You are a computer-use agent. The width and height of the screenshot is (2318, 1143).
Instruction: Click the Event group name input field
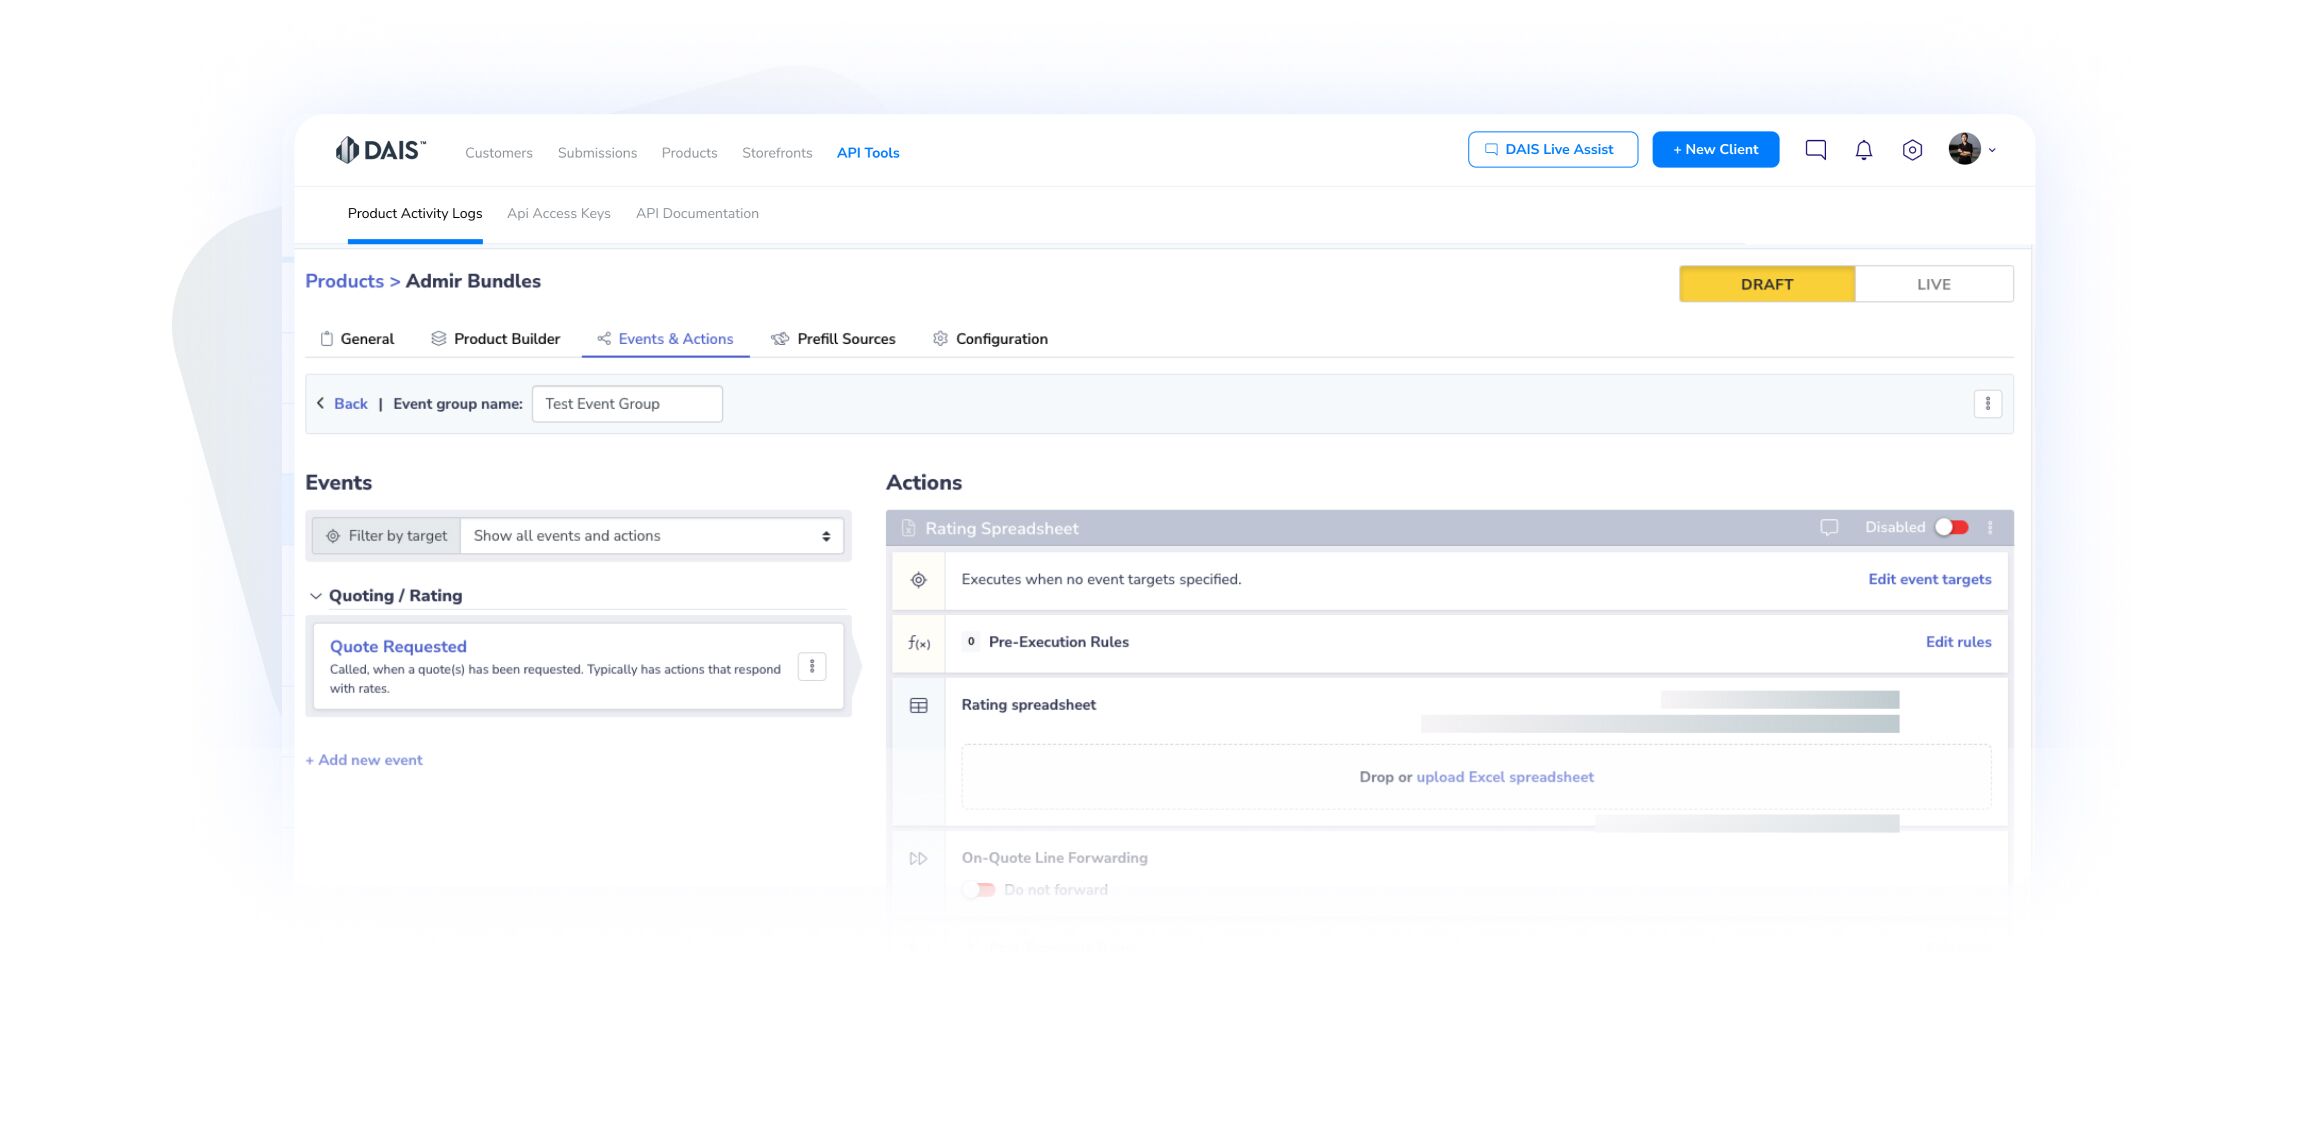click(x=626, y=404)
